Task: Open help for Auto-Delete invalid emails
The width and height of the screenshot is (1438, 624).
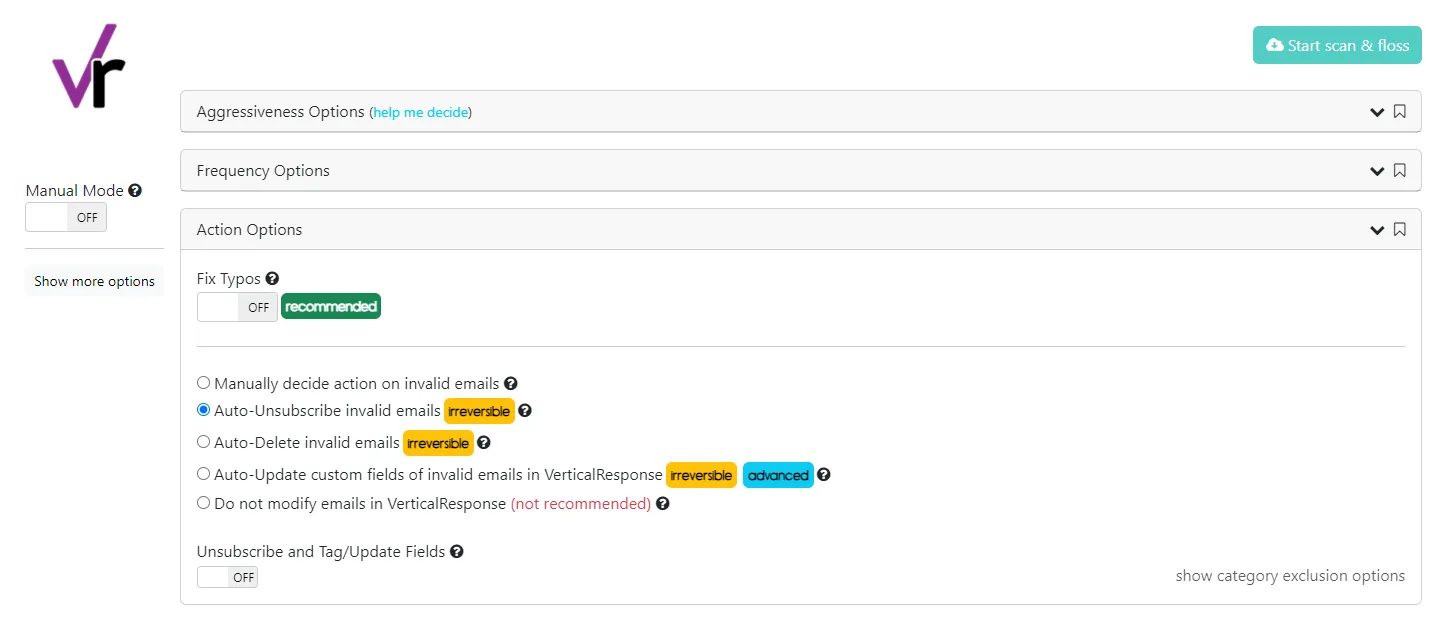Action: [484, 442]
